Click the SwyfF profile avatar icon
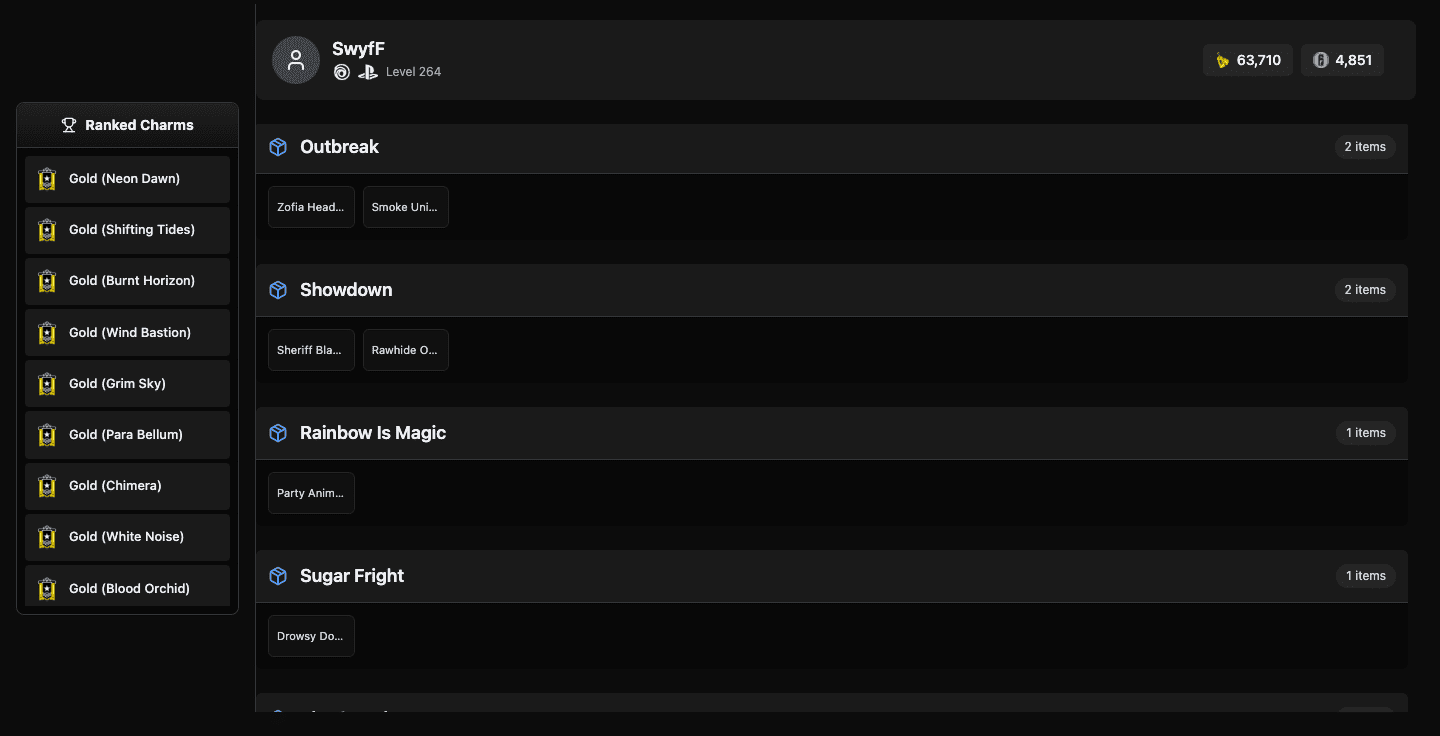The height and width of the screenshot is (736, 1440). [x=296, y=60]
